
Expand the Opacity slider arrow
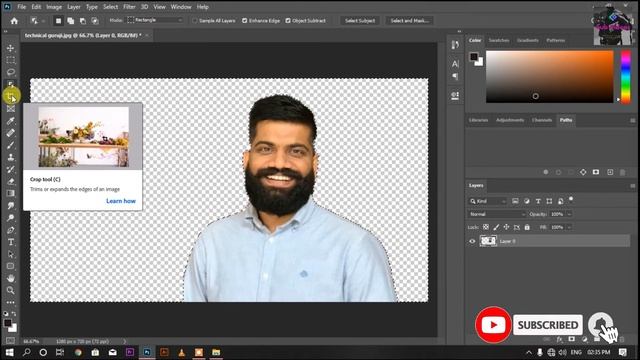coord(569,214)
